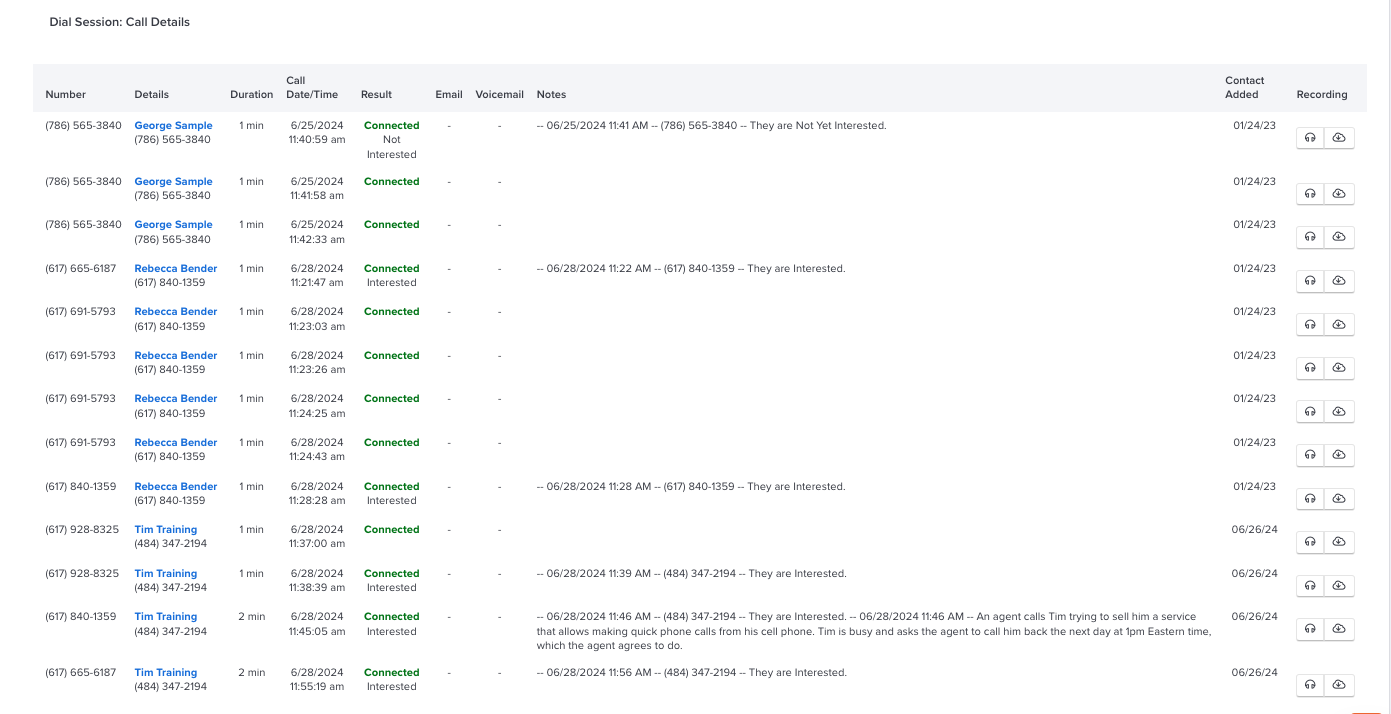Listen to Rebecca Bender's 11:24:43 am recording

tap(1310, 455)
